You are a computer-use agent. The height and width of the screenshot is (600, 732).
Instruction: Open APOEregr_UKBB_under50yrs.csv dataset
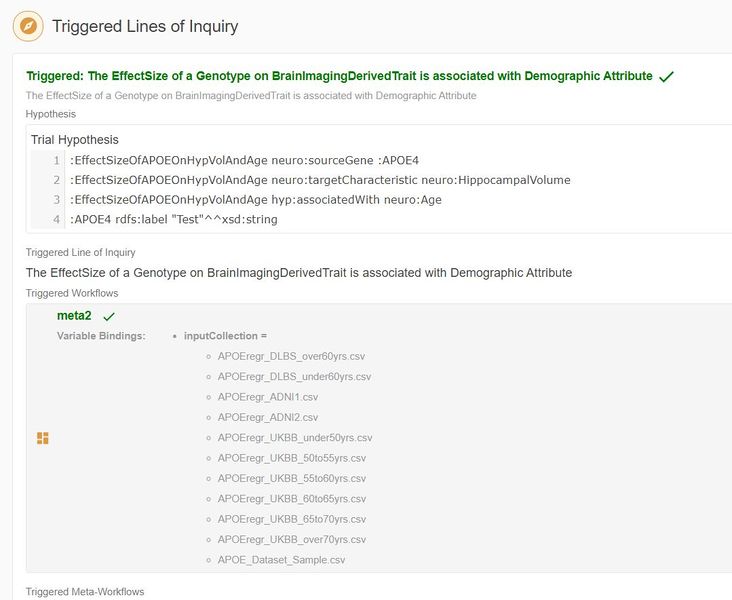[x=294, y=438]
